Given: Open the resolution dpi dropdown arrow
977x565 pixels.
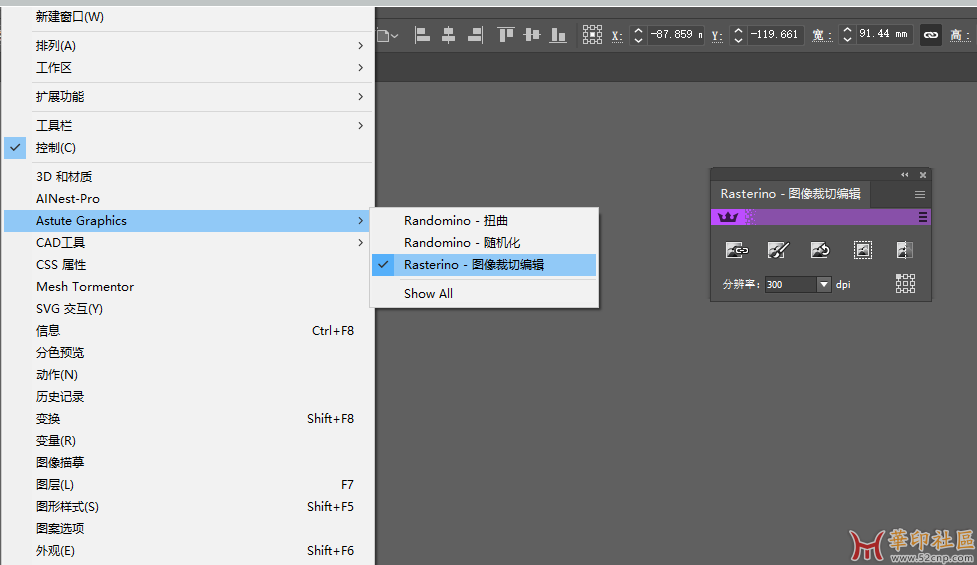Looking at the screenshot, I should 824,285.
